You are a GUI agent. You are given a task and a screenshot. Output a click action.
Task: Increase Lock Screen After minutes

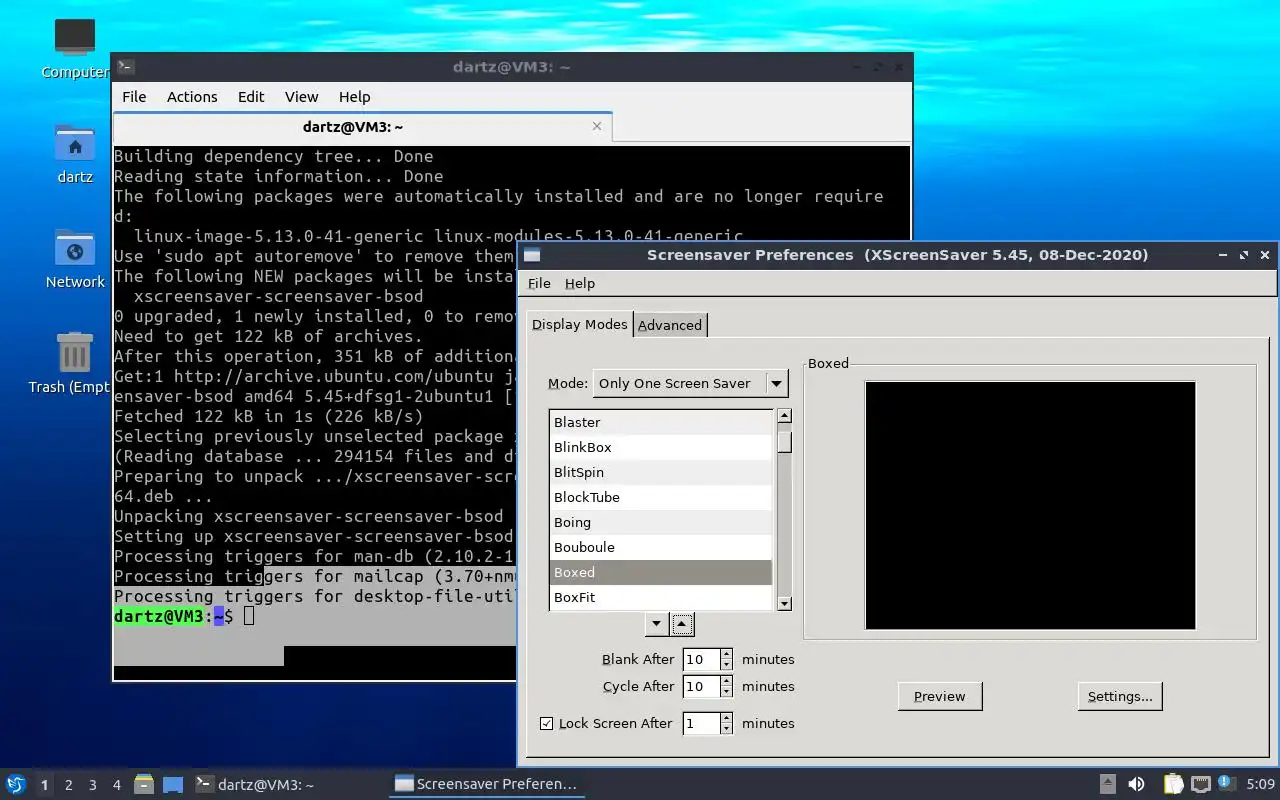click(726, 718)
